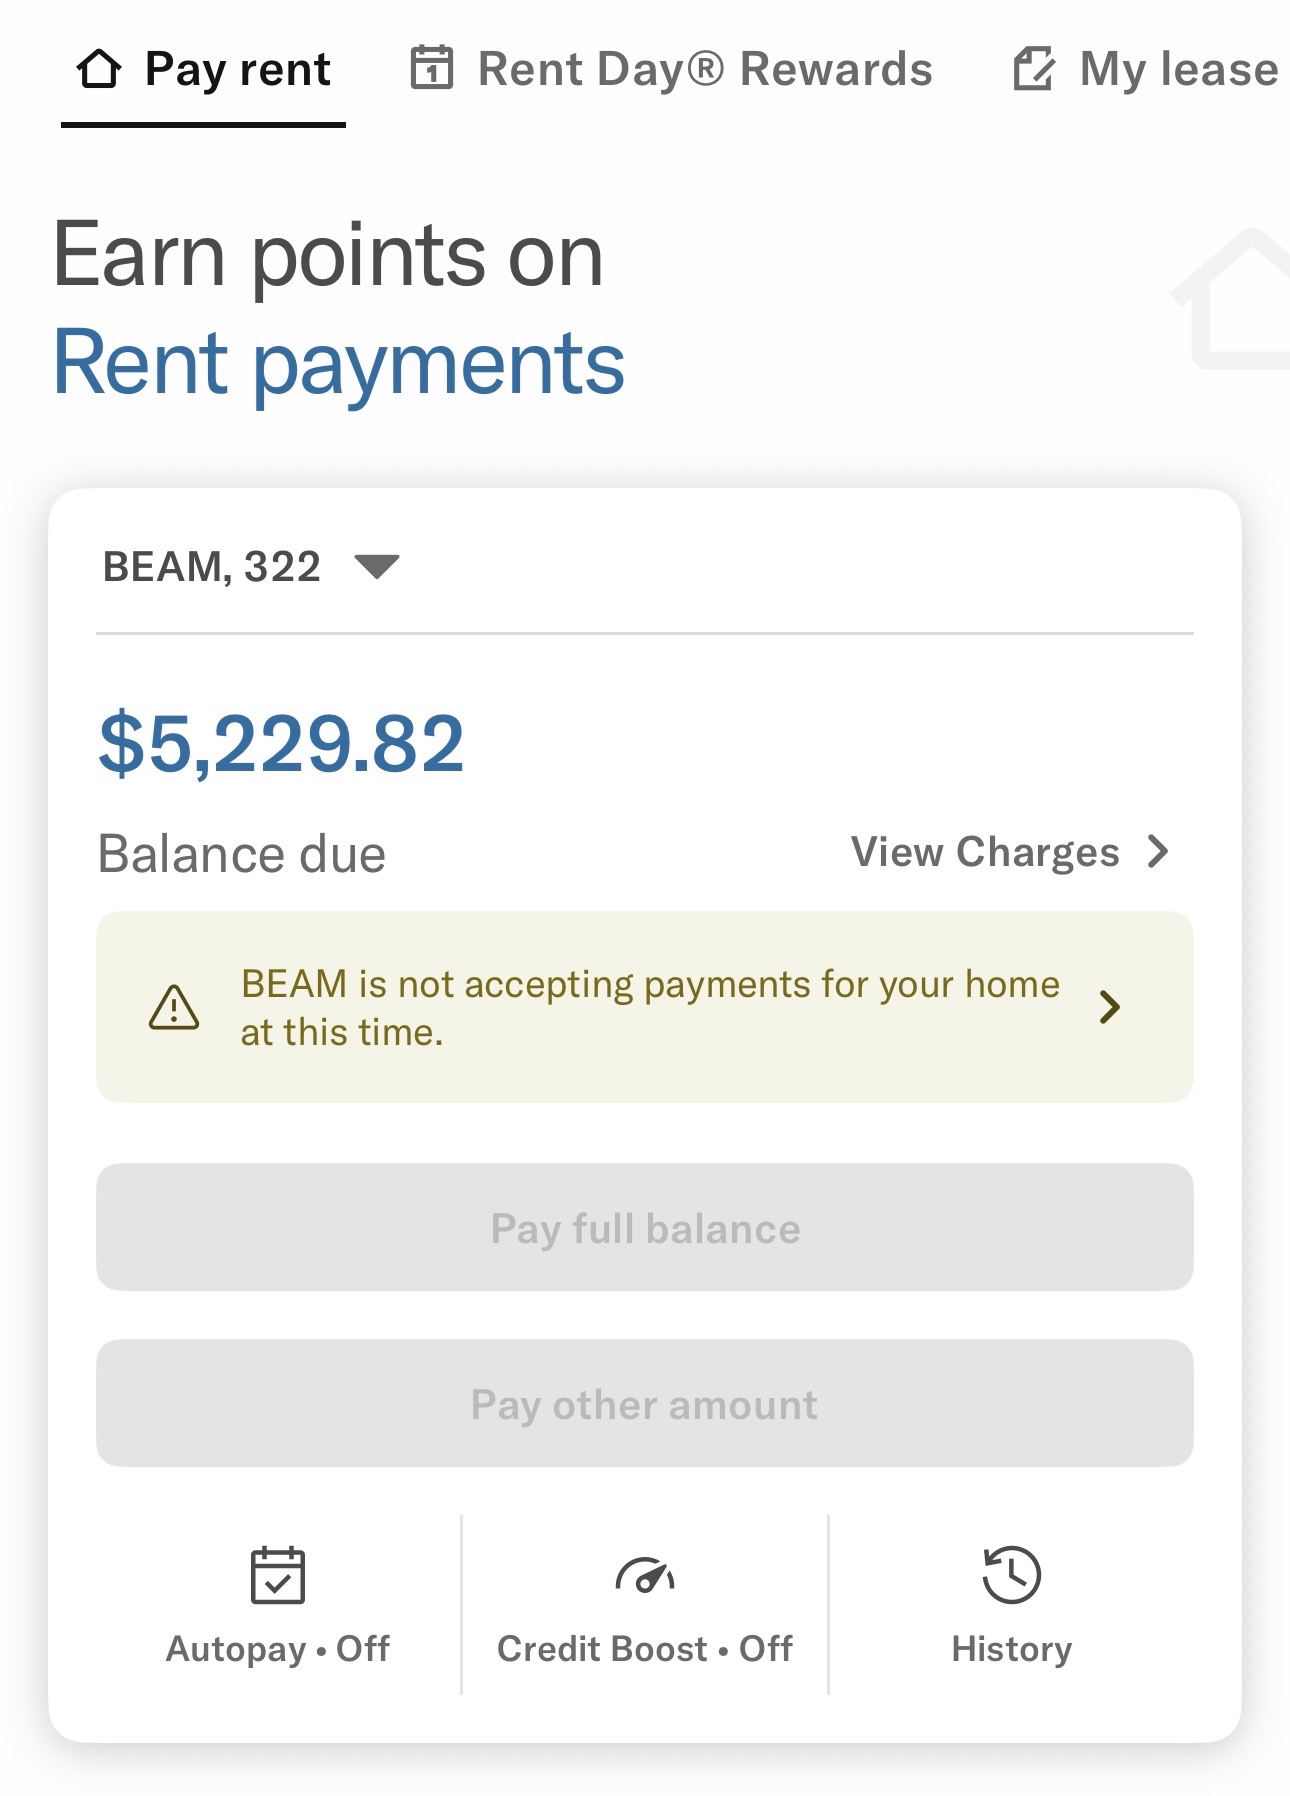
Task: Click the Pay full balance button
Action: [x=645, y=1227]
